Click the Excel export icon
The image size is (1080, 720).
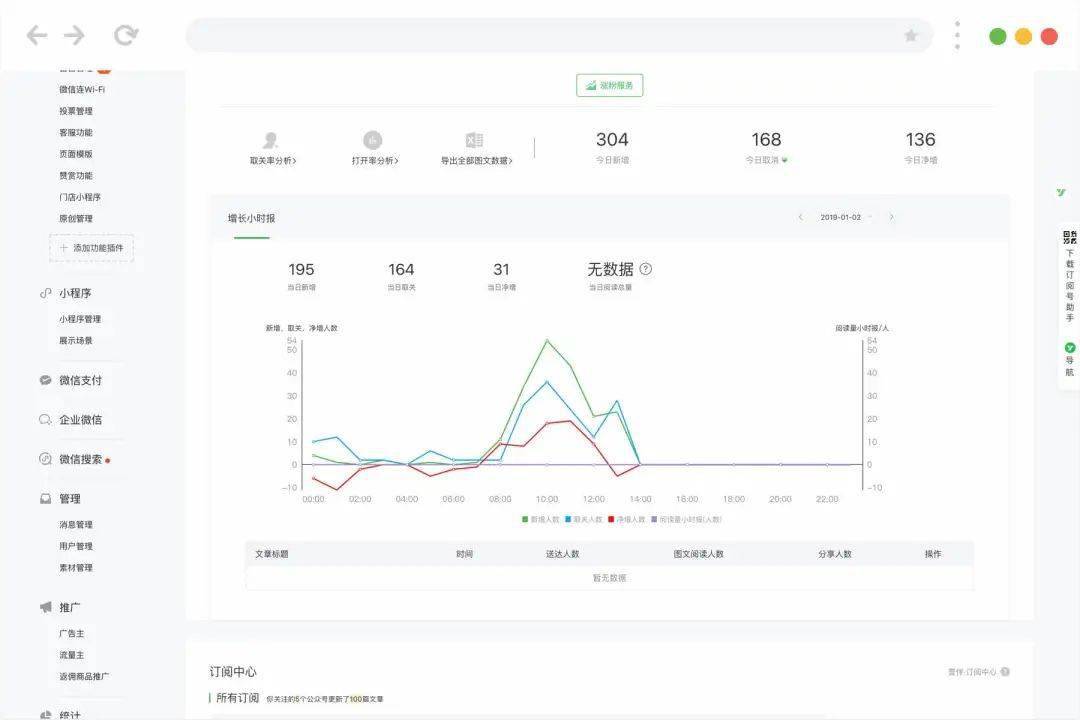(x=475, y=140)
